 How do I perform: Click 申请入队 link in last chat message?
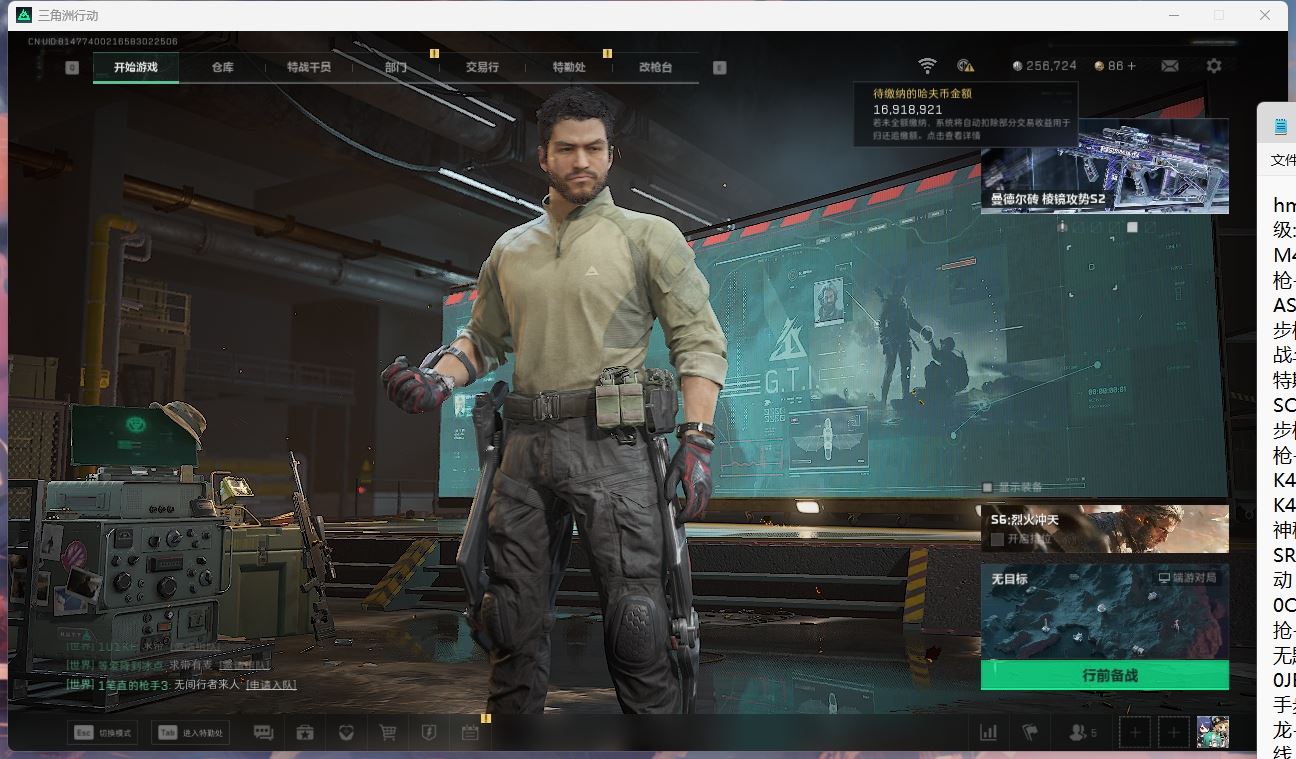pos(271,685)
